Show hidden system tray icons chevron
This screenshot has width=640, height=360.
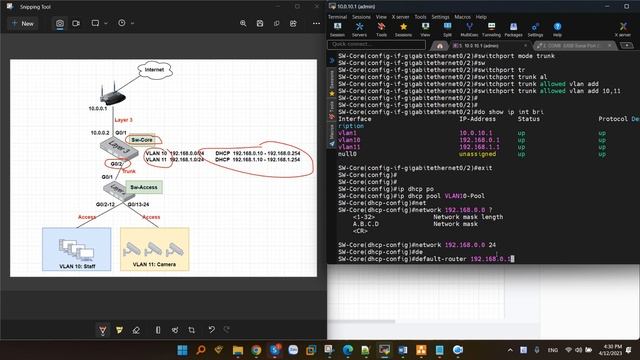pos(510,350)
